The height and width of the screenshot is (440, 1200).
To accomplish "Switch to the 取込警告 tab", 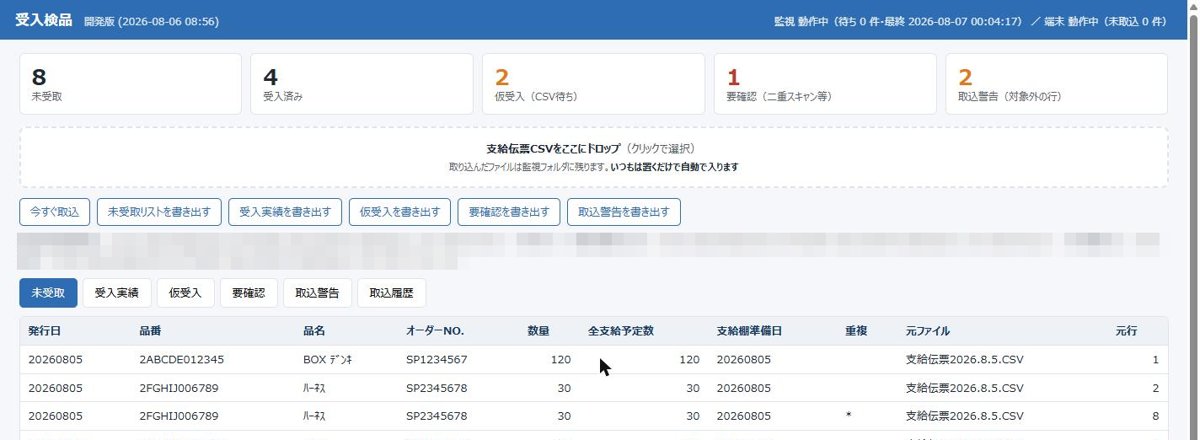I will 317,293.
